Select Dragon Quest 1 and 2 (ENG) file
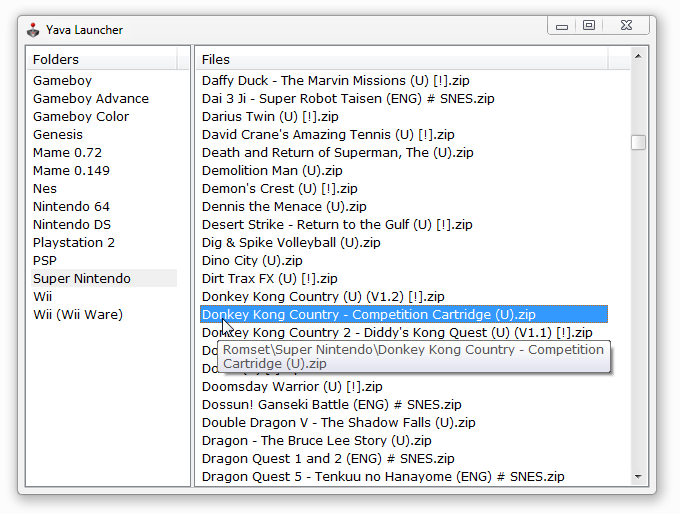This screenshot has width=680, height=514. [328, 458]
